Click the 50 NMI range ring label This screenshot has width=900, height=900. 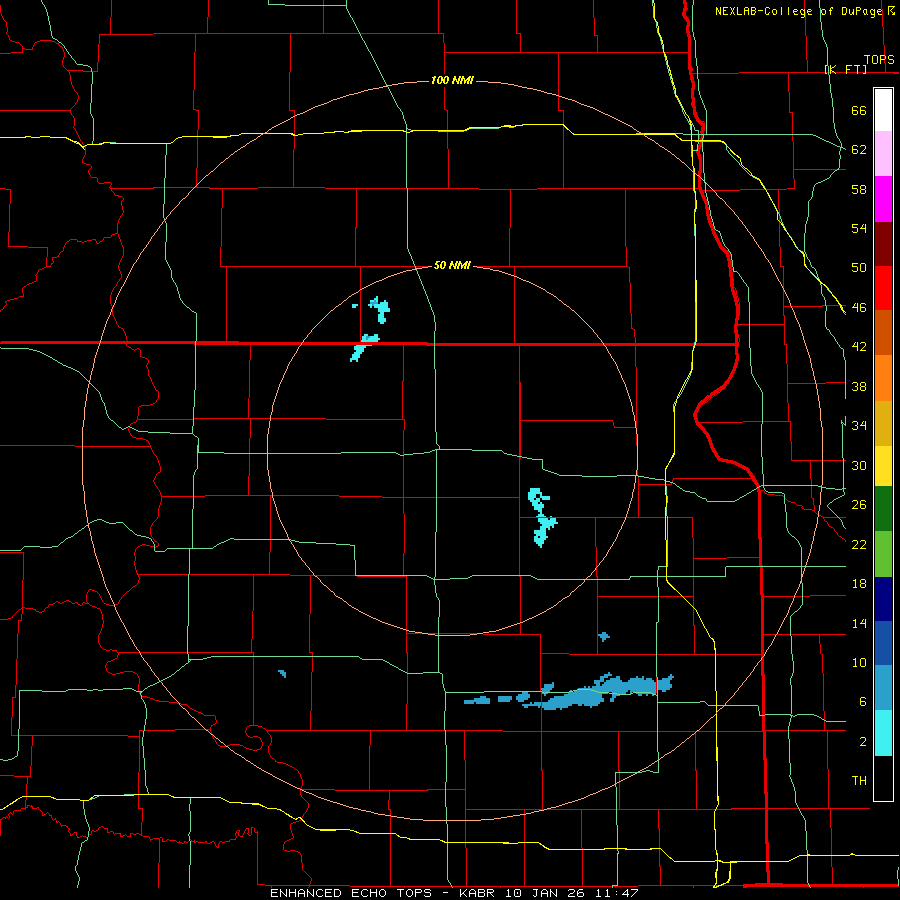coord(452,265)
